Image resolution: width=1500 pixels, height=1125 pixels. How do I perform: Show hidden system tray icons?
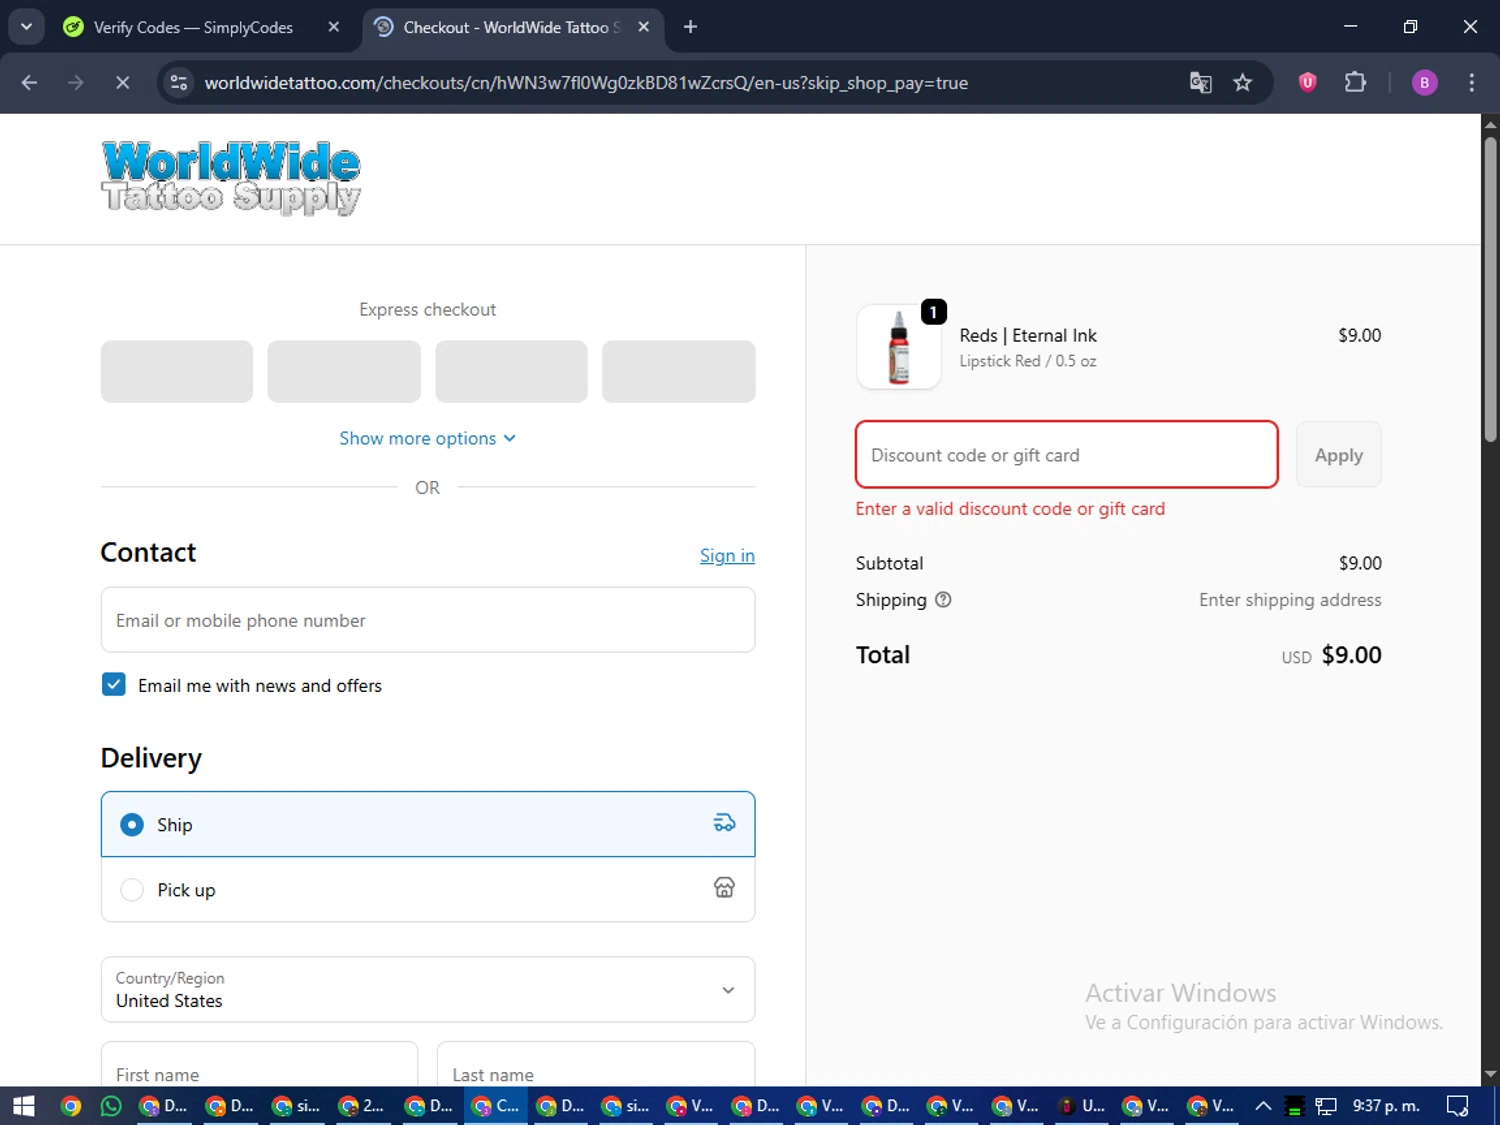click(x=1263, y=1106)
